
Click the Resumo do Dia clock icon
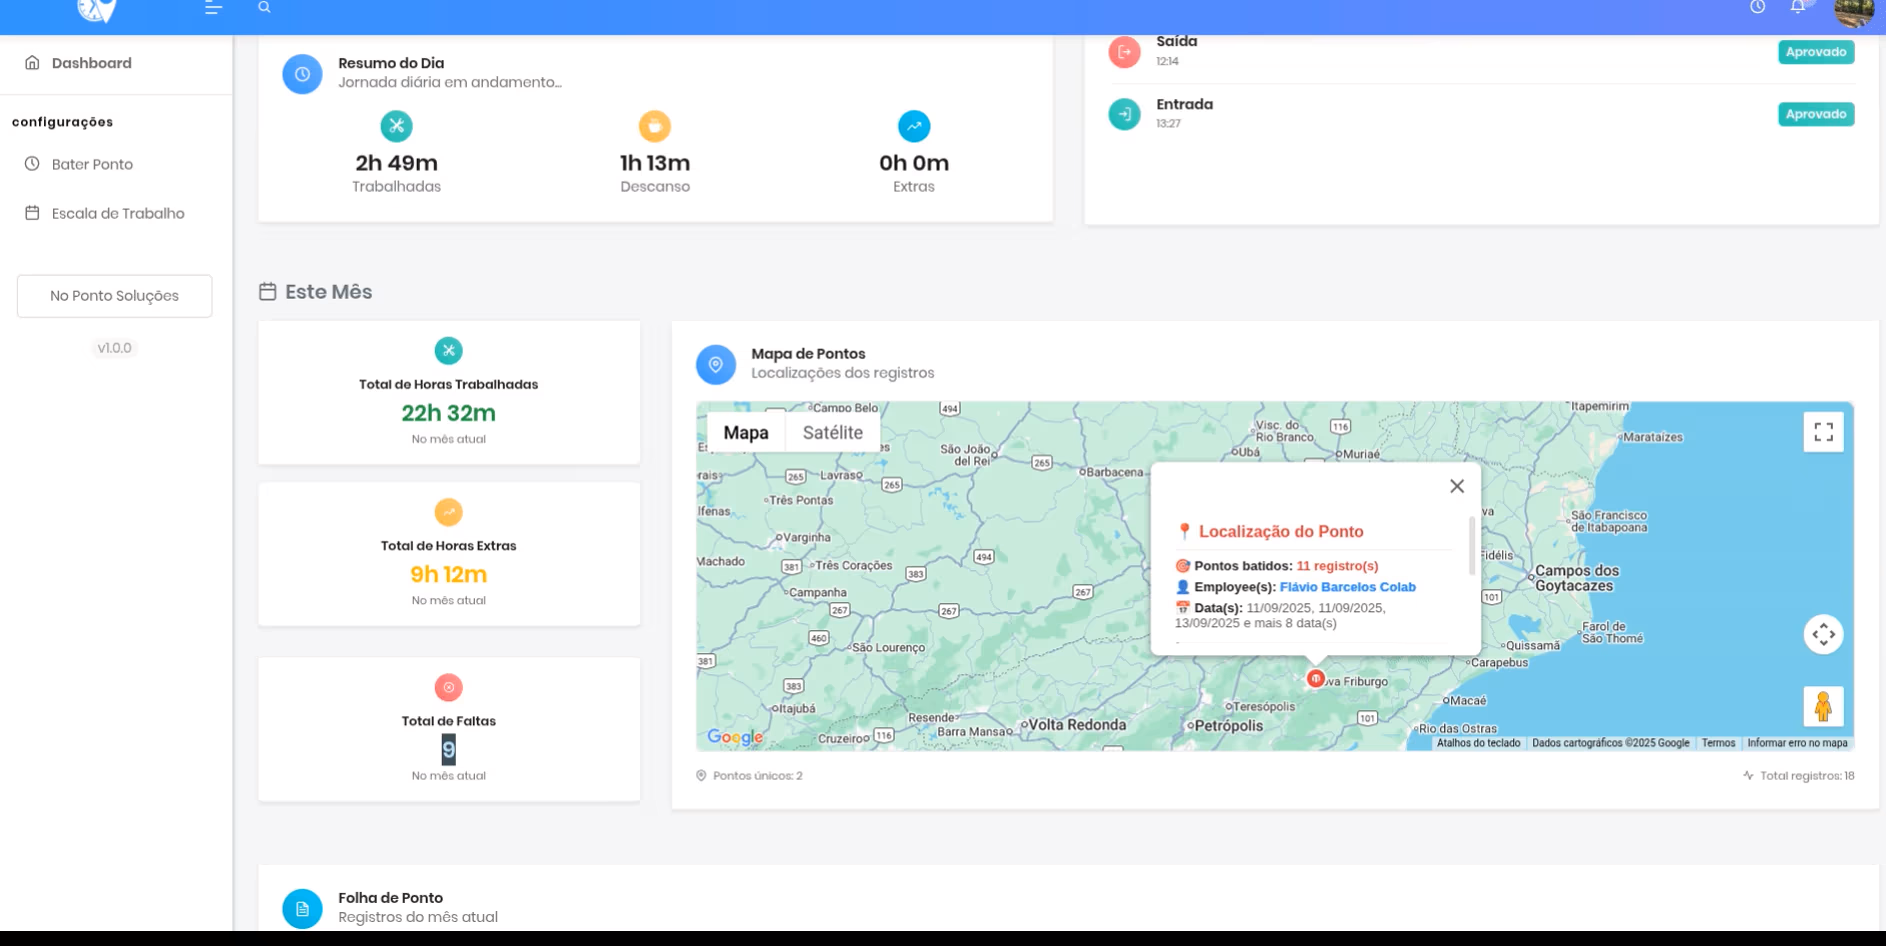click(x=302, y=74)
